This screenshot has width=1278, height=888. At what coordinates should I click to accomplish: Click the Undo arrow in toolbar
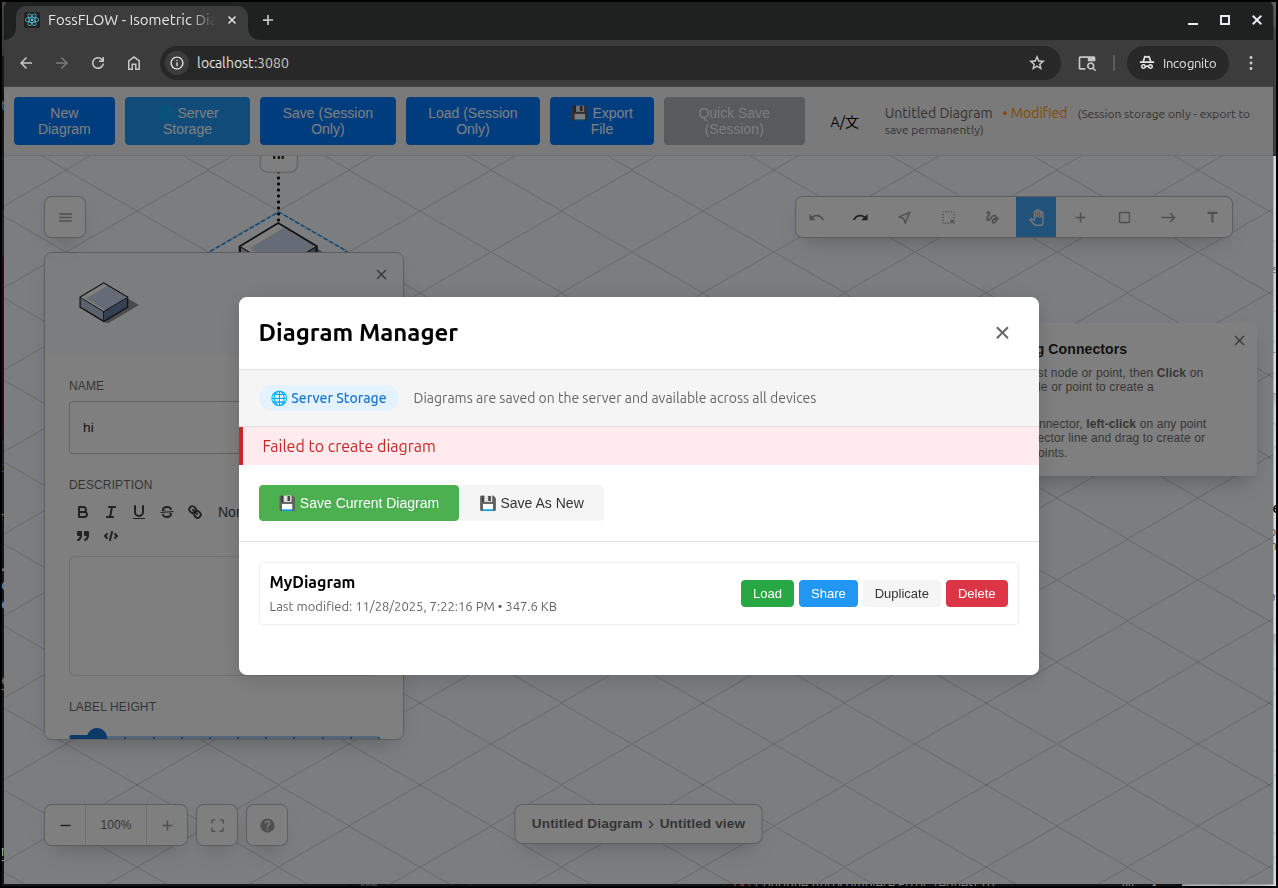(816, 217)
